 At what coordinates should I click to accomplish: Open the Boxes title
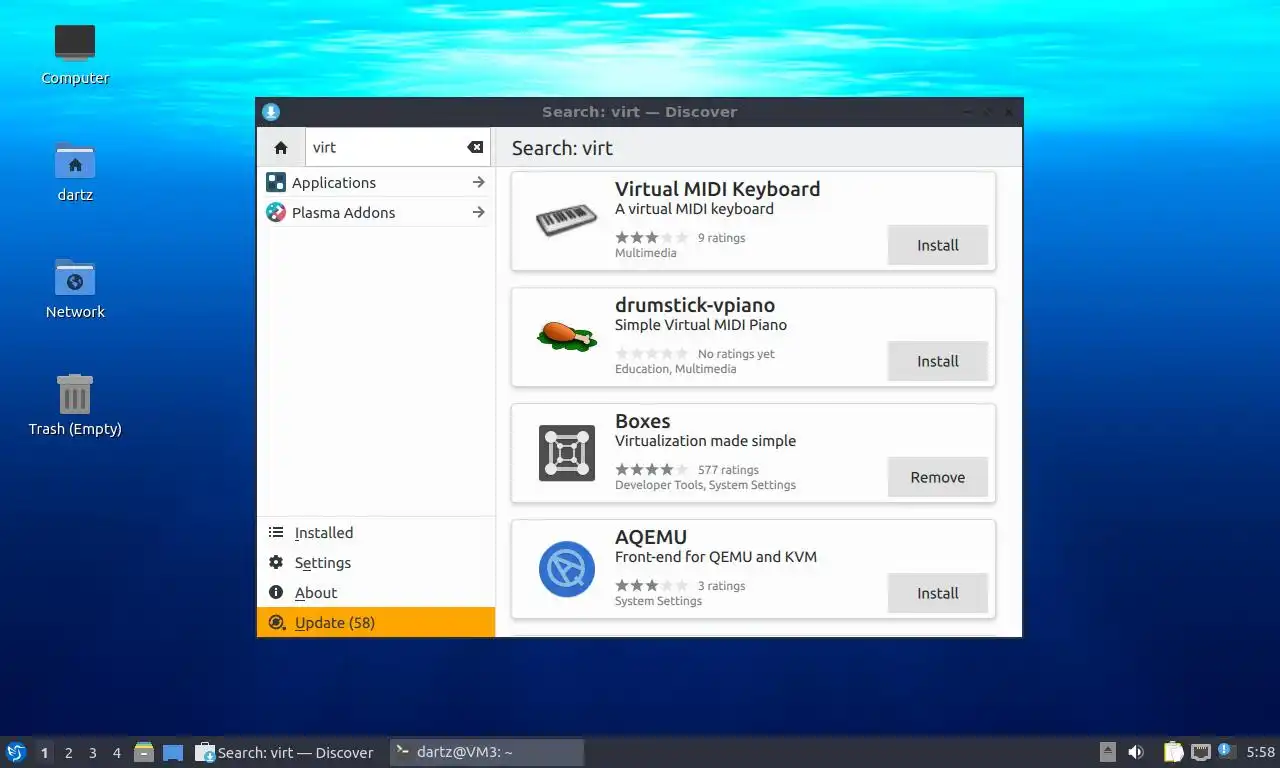[643, 421]
